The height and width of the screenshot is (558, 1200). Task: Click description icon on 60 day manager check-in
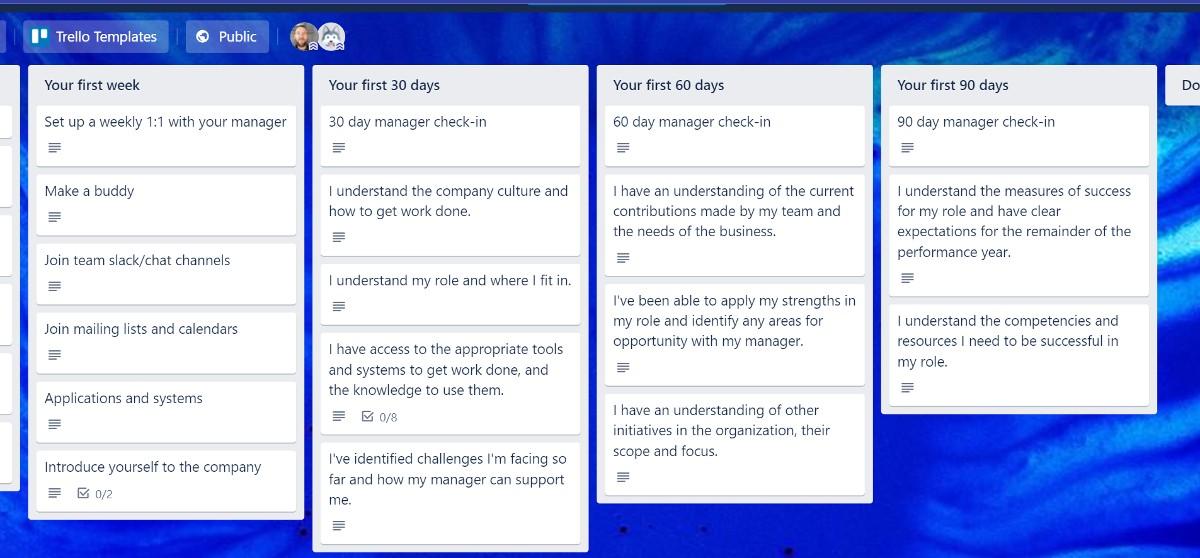click(x=623, y=148)
